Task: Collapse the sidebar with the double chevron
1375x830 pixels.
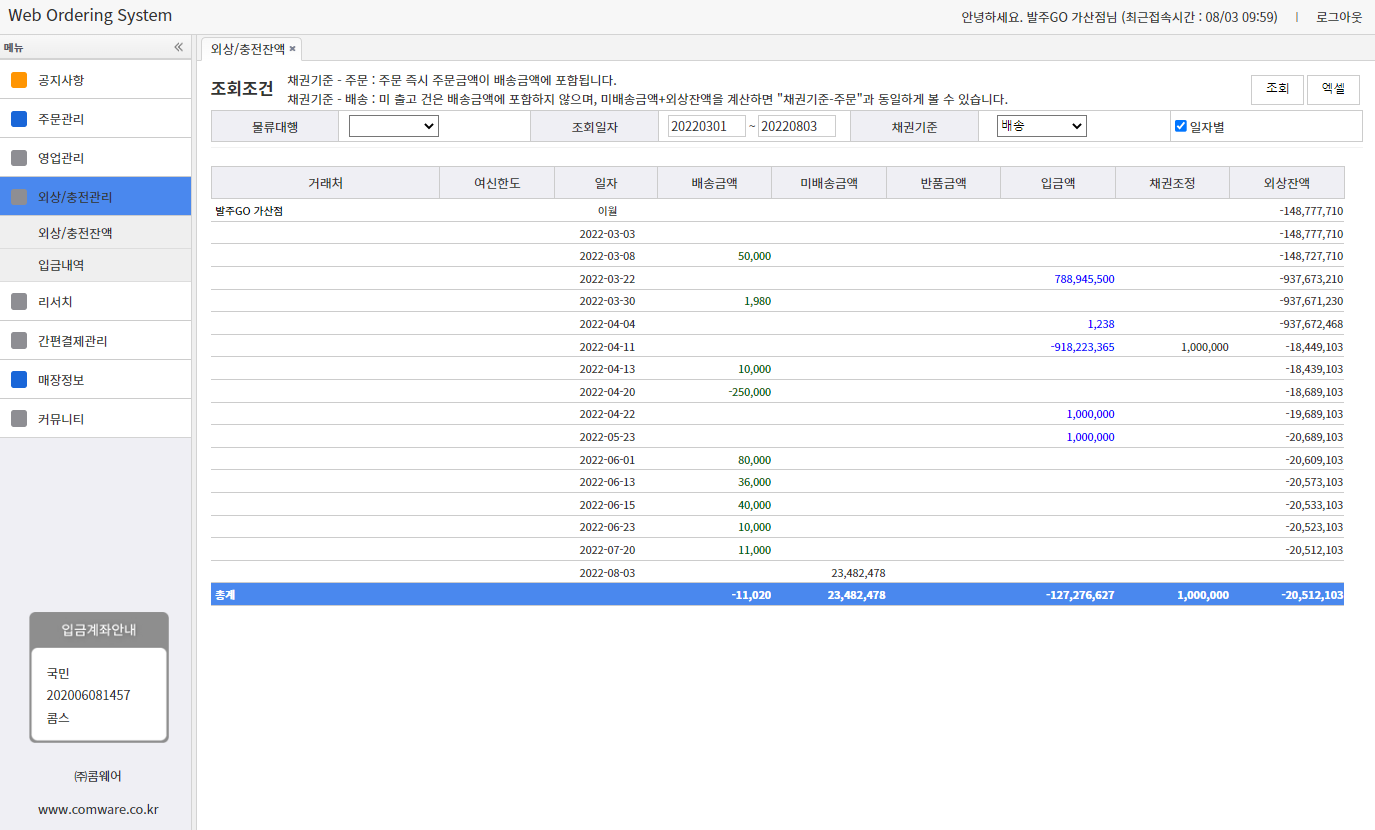Action: coord(178,47)
